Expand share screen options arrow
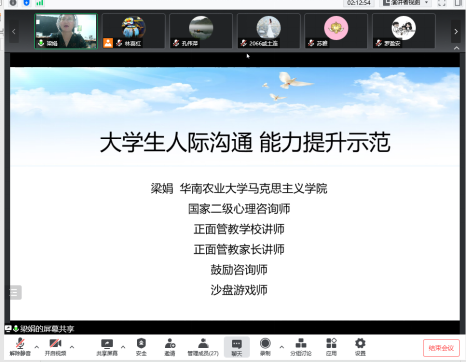467x363 pixels. click(123, 347)
